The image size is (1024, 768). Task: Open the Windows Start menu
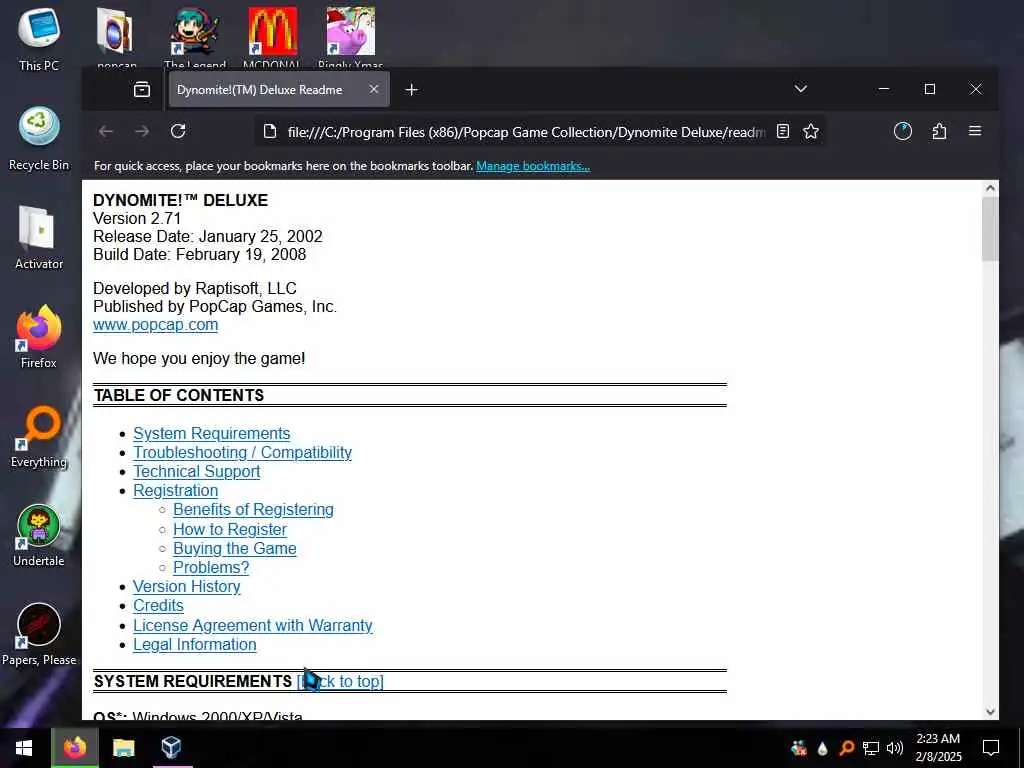tap(24, 748)
